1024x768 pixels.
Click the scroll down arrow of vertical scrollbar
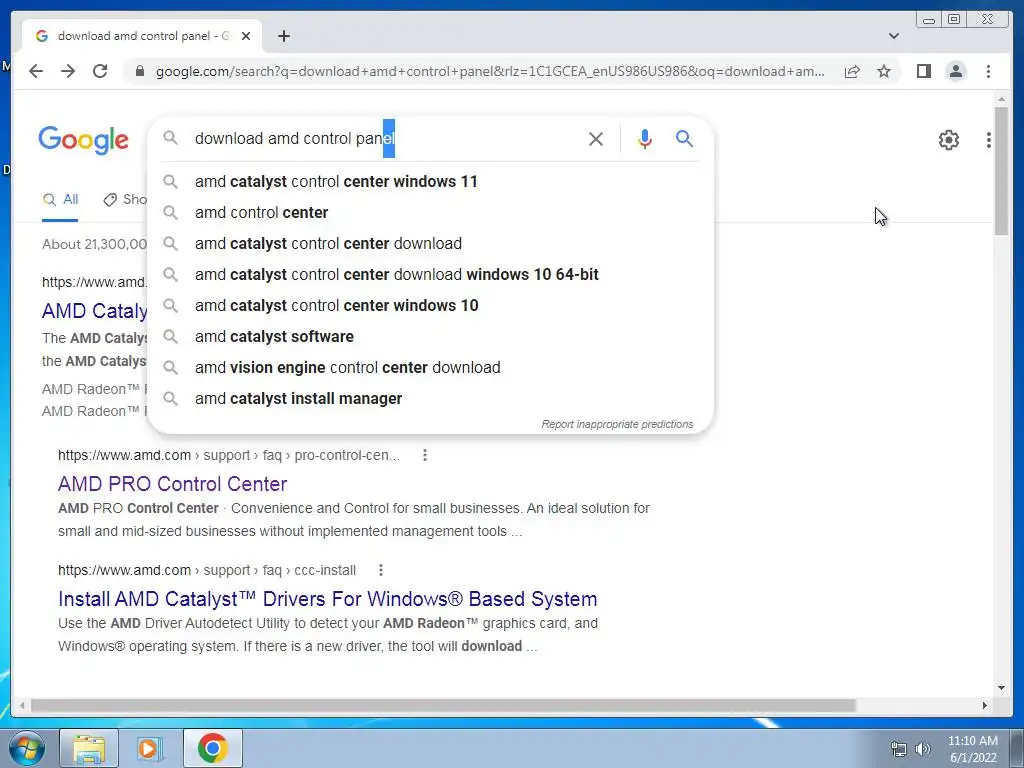pyautogui.click(x=1000, y=688)
